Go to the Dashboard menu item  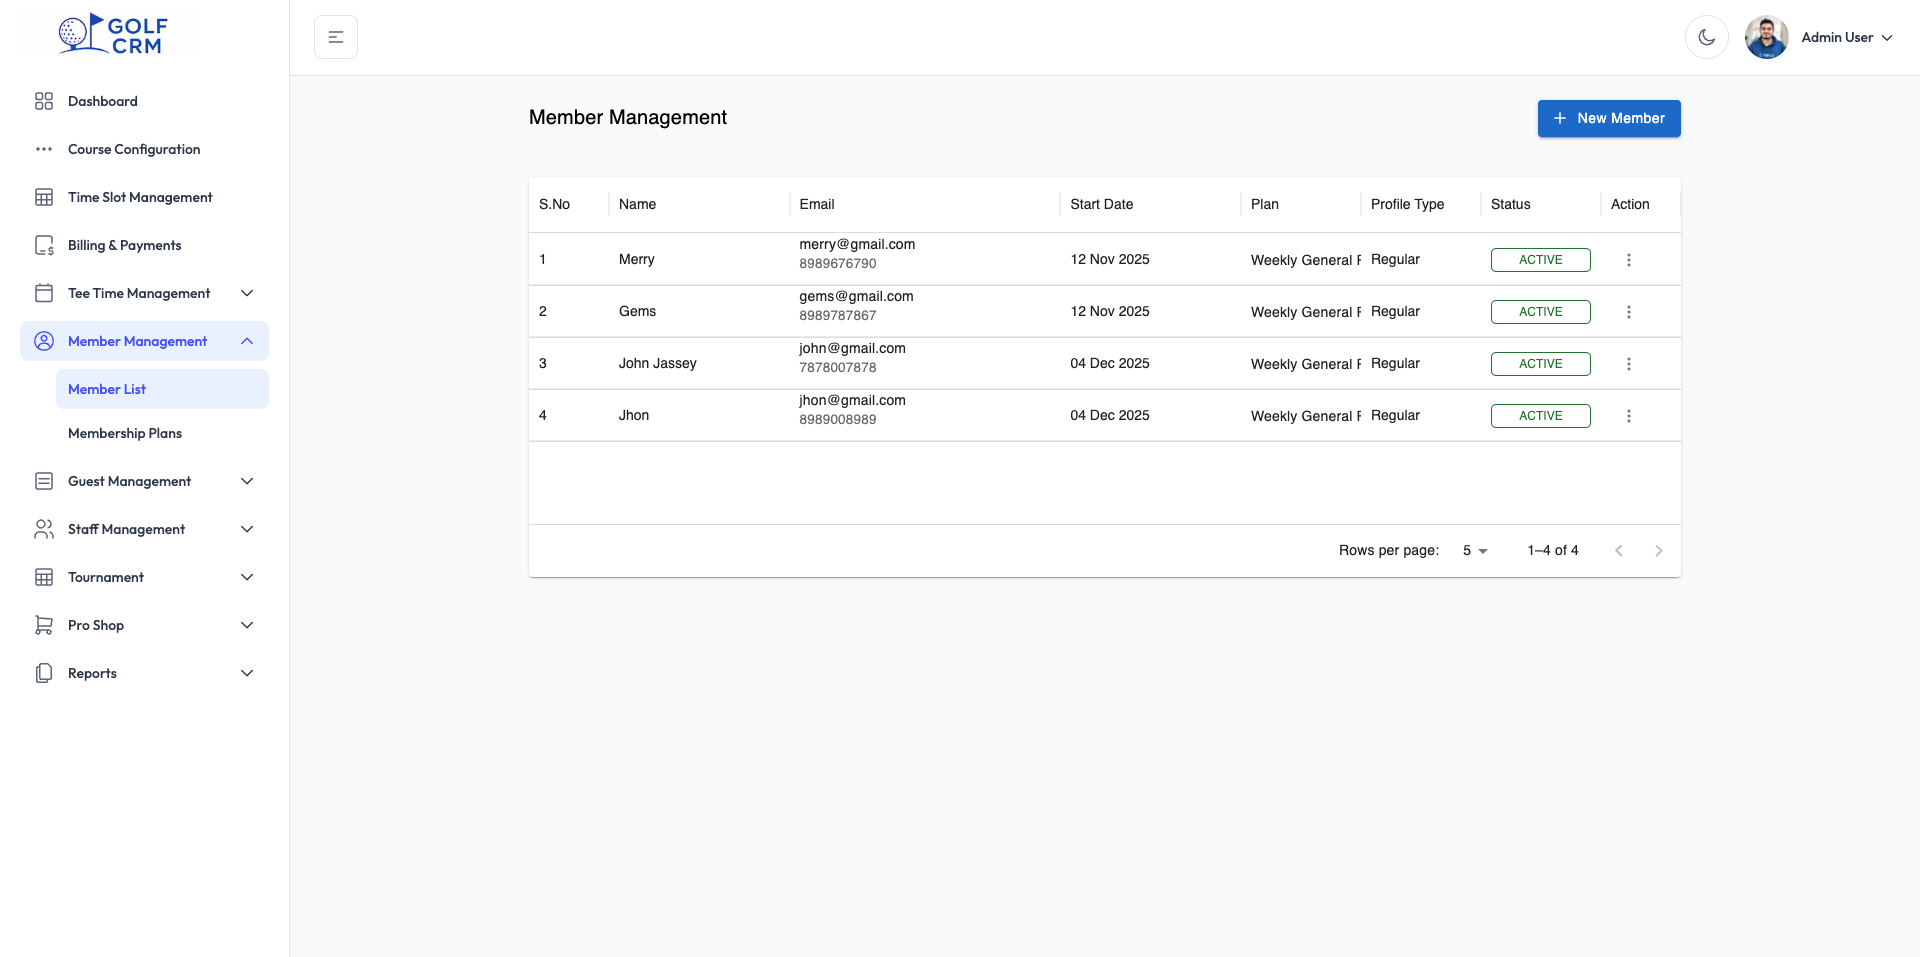click(144, 101)
